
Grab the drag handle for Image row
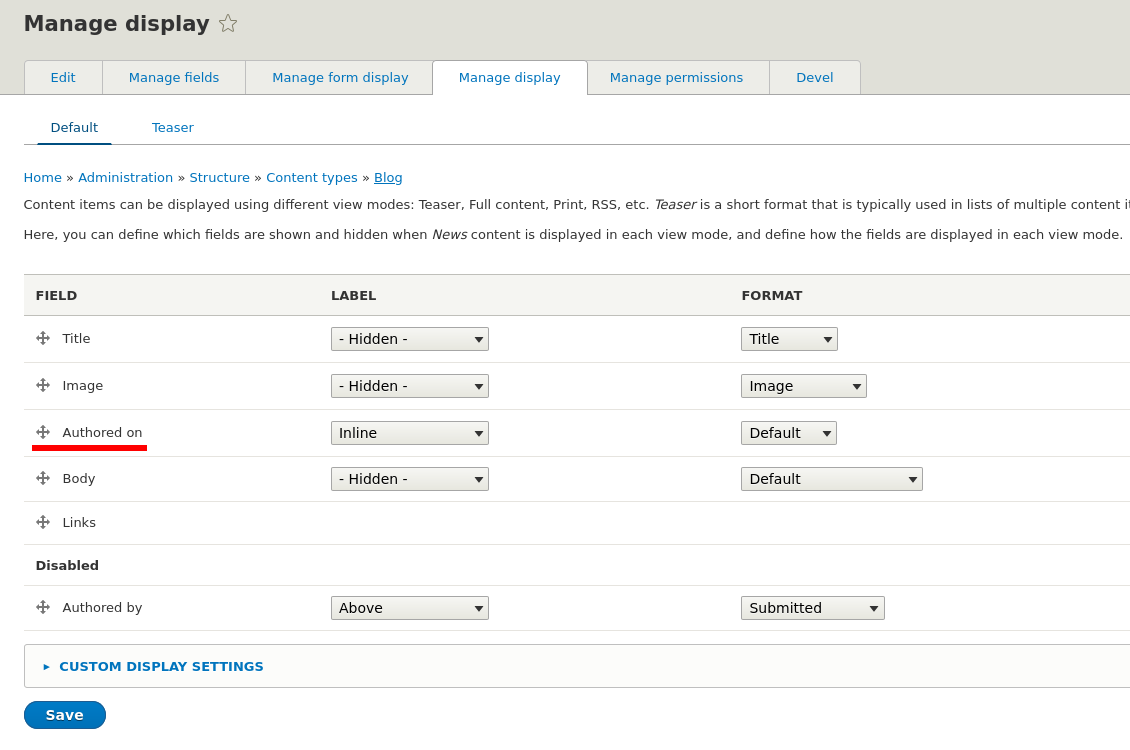pos(43,385)
